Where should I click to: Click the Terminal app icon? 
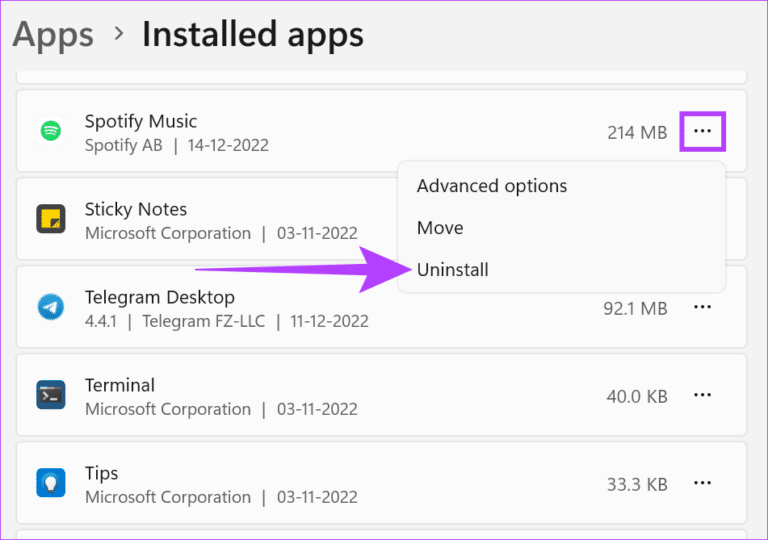click(x=51, y=394)
